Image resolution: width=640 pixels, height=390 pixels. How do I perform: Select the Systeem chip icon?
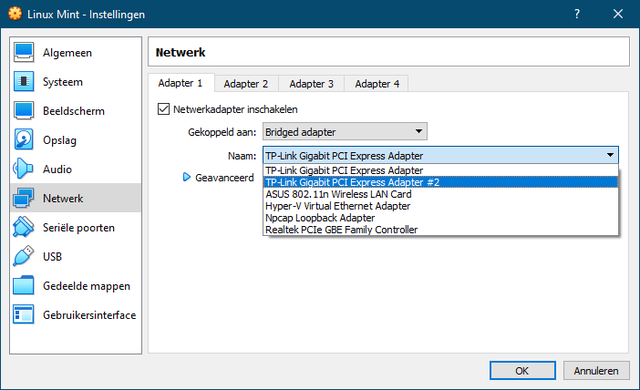(x=24, y=82)
